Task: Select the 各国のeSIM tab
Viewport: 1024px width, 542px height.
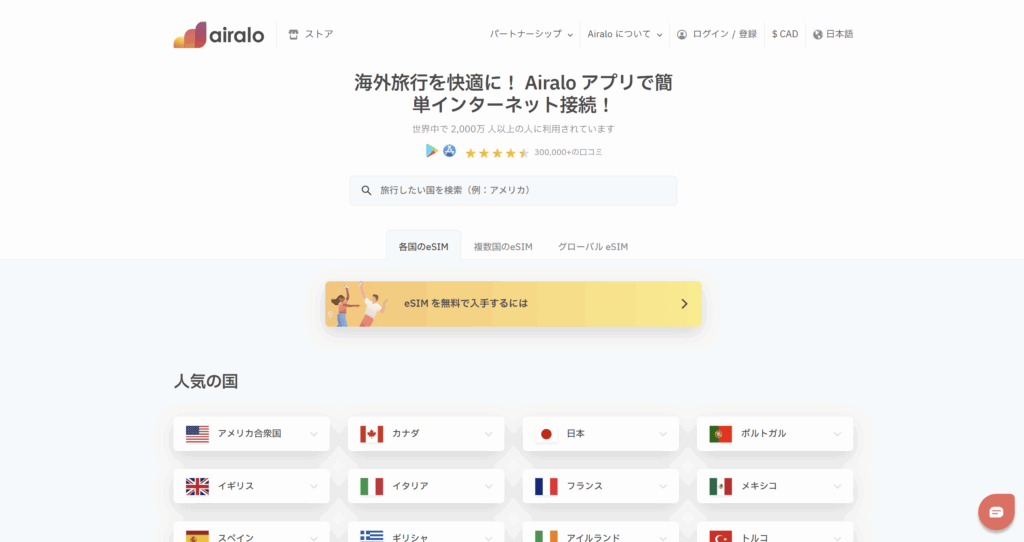Action: coord(423,246)
